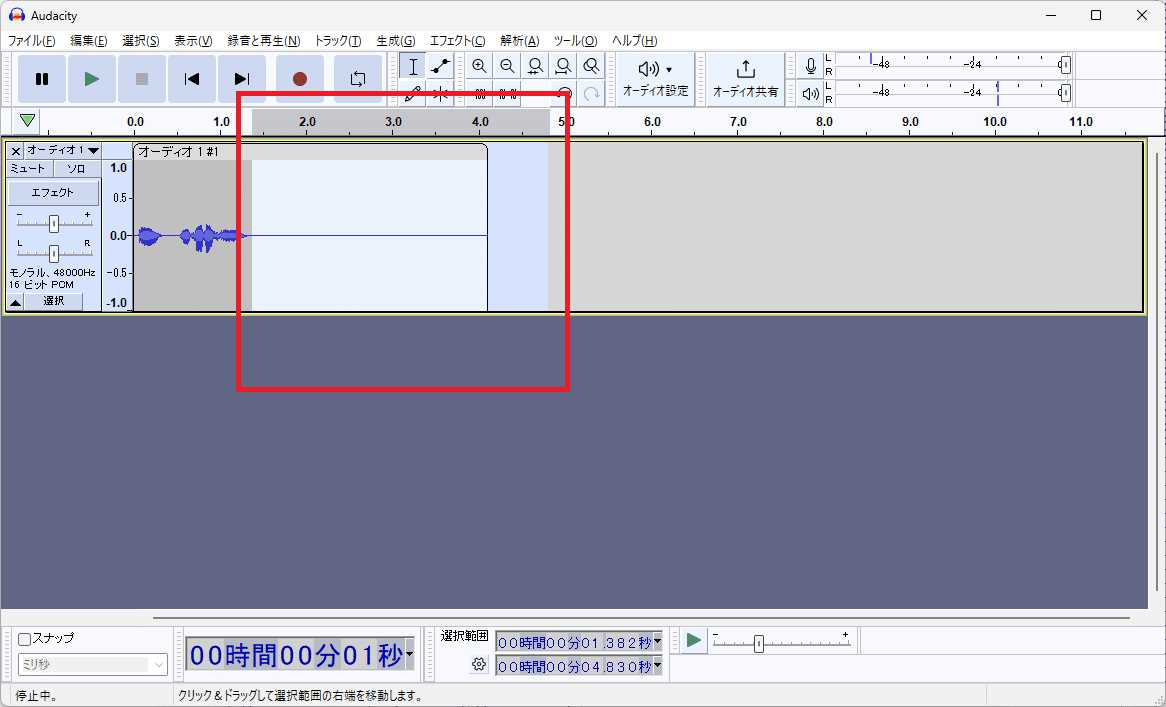
Task: Open the 編集 menu
Action: pos(88,41)
